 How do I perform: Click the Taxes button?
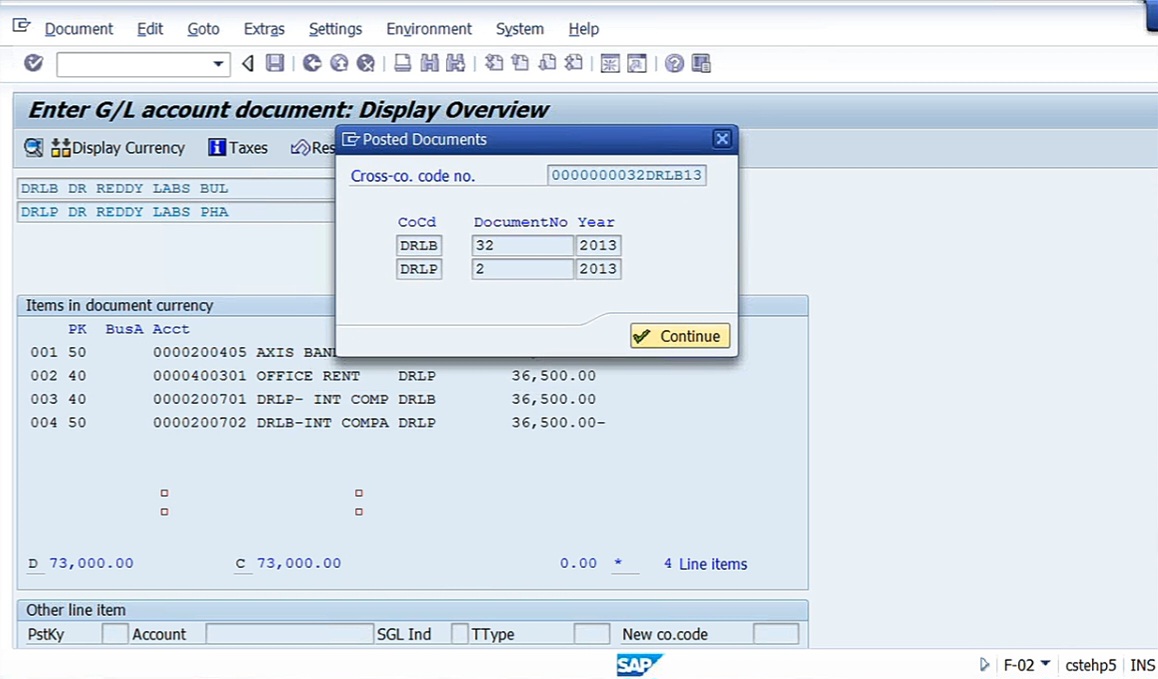click(x=238, y=148)
